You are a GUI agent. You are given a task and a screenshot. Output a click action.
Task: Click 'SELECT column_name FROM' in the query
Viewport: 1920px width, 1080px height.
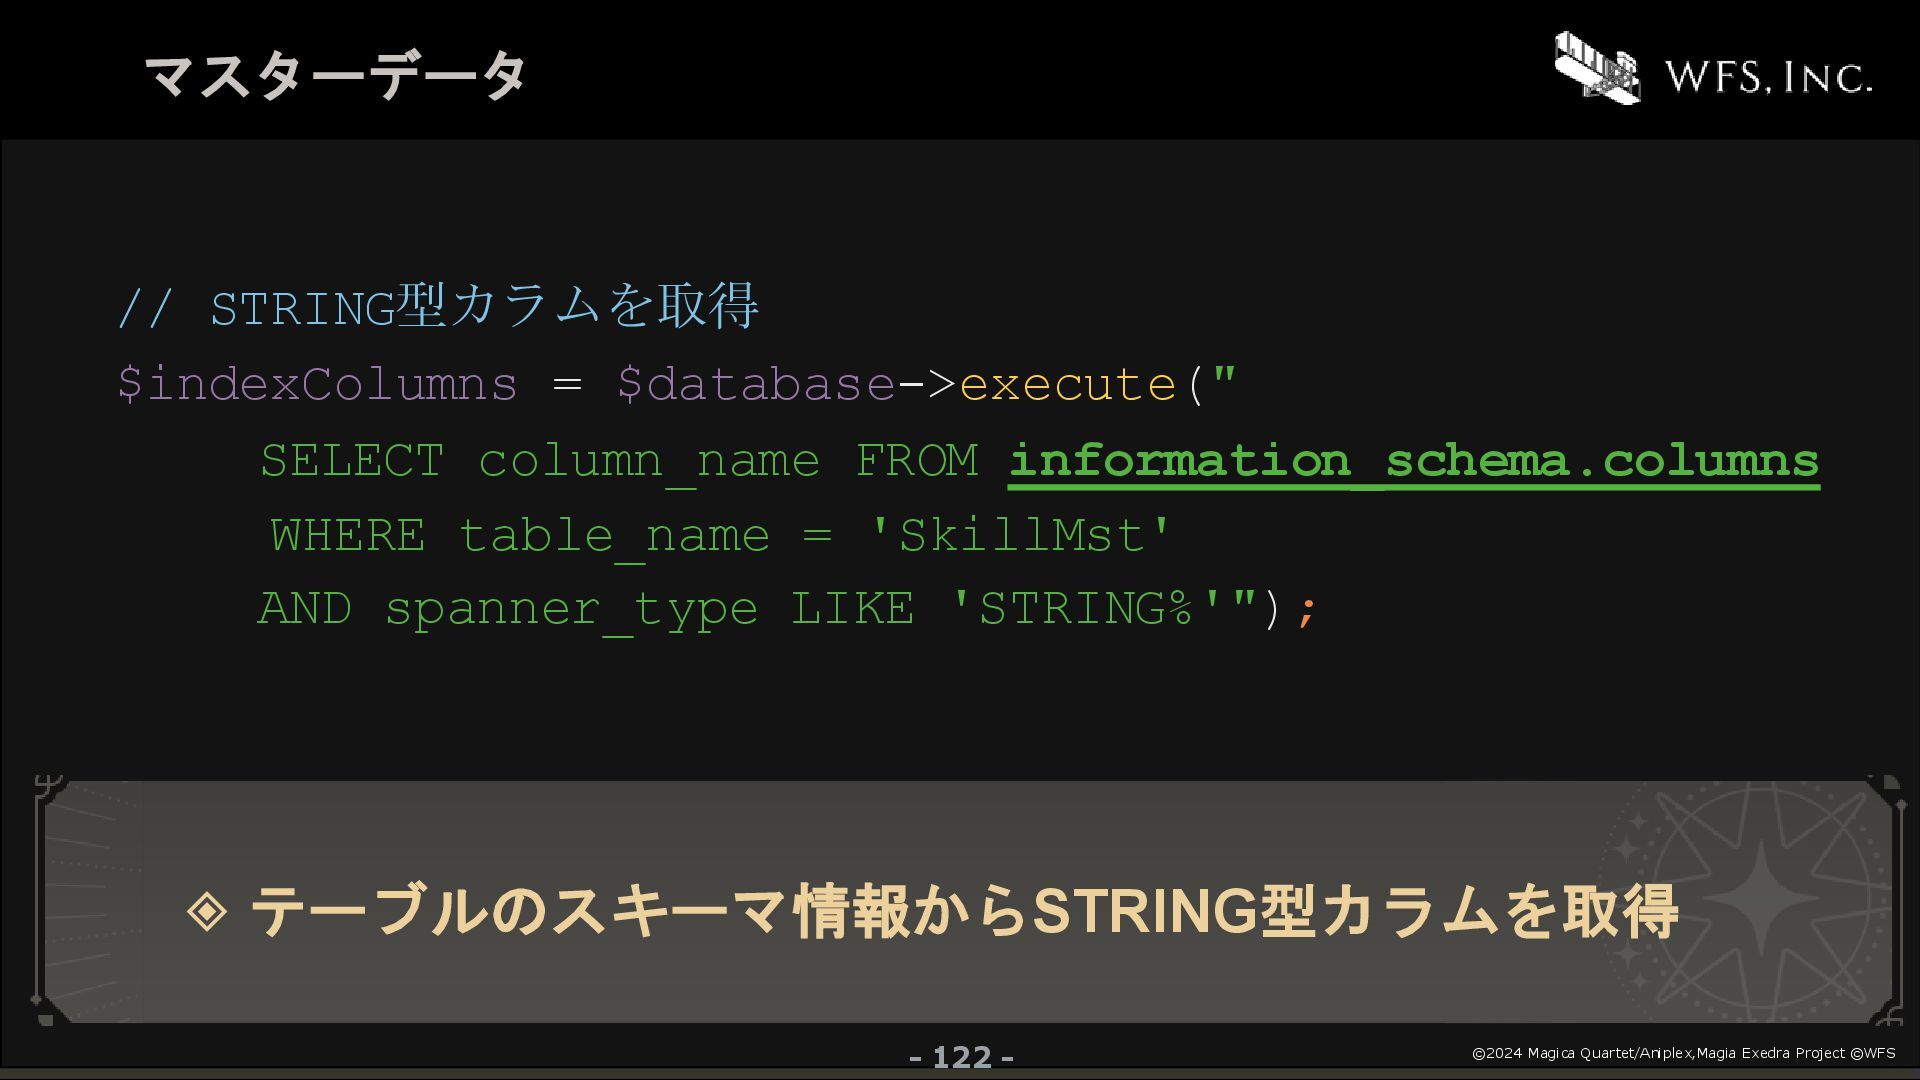point(620,463)
